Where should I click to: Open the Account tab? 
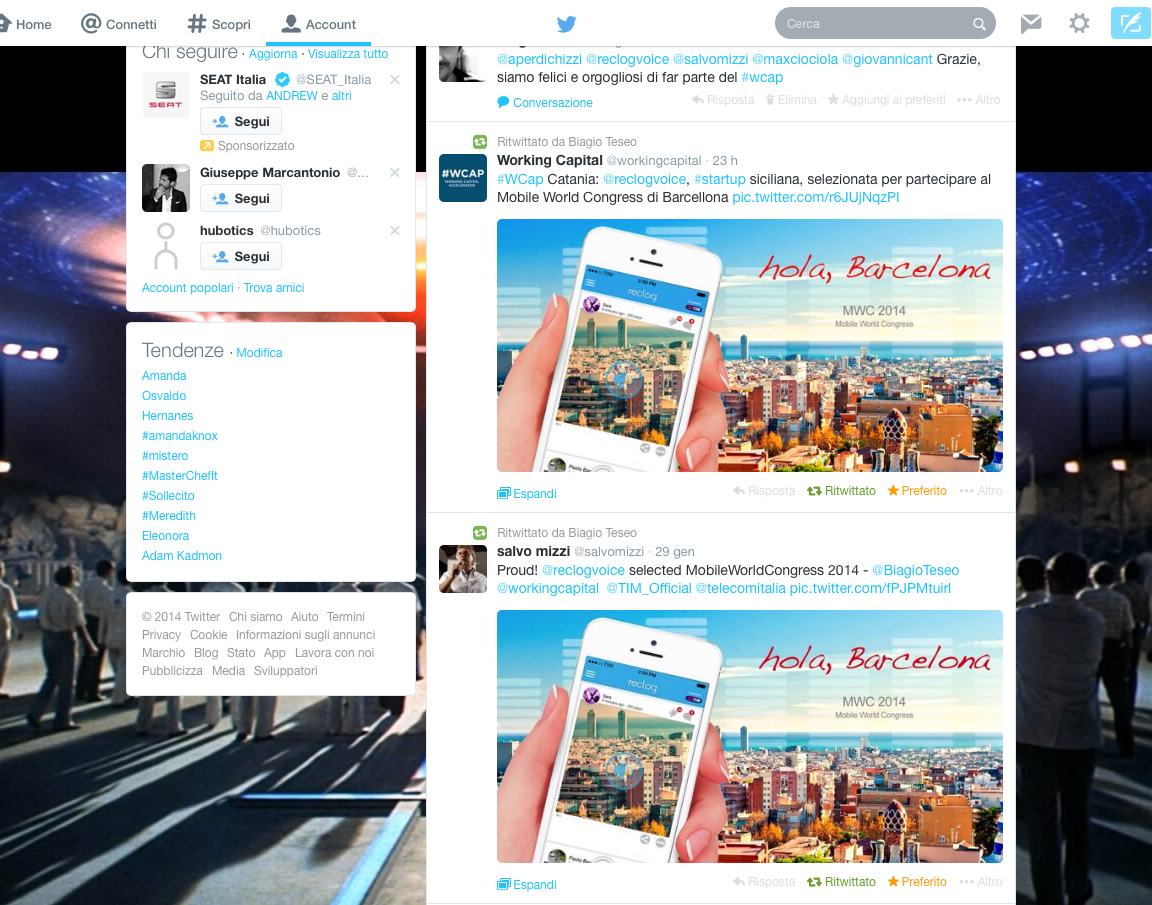(x=319, y=24)
